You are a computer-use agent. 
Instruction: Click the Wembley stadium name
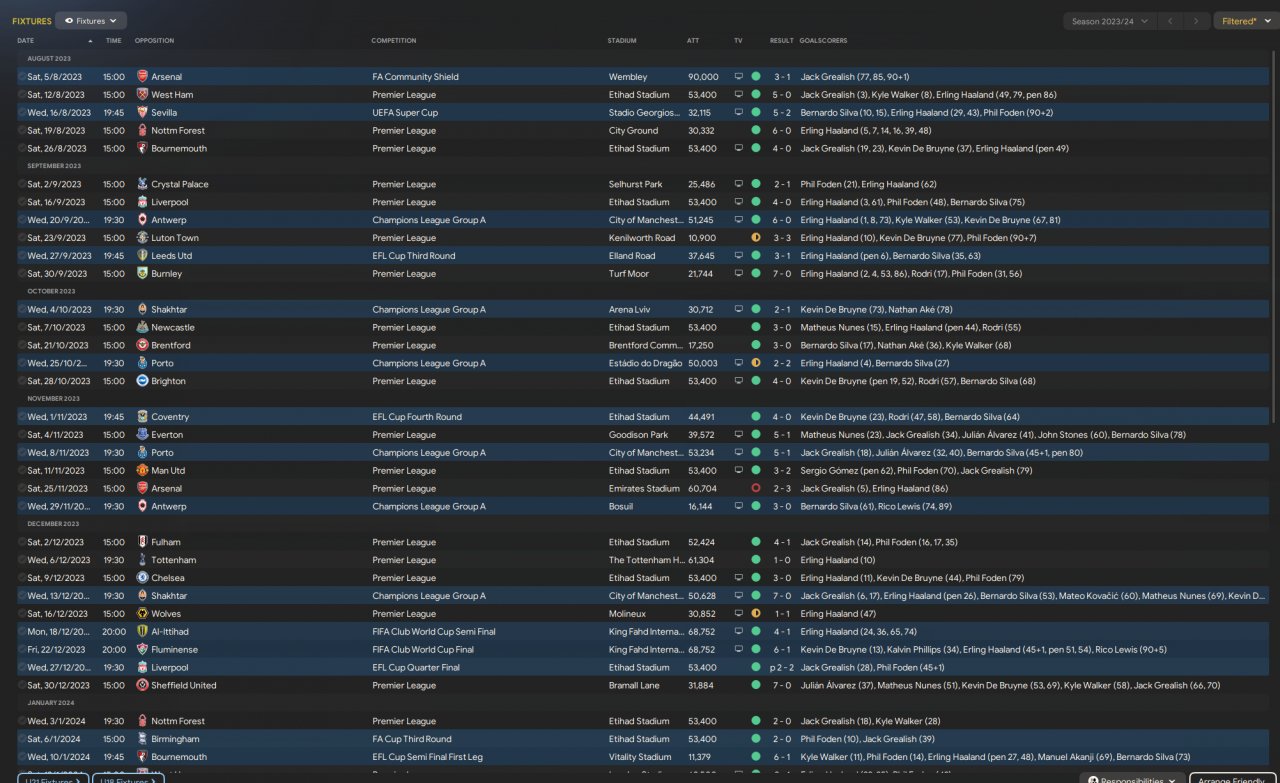[628, 77]
